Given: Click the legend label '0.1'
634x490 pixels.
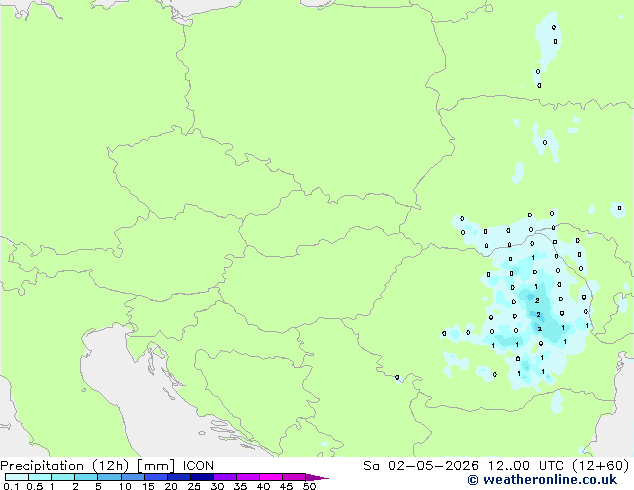Looking at the screenshot, I should click(11, 486).
